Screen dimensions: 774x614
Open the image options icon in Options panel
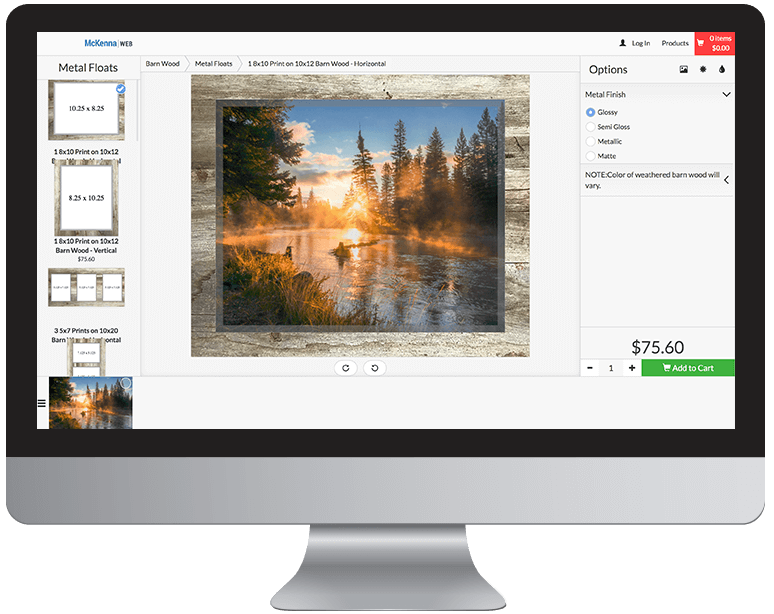coord(684,70)
